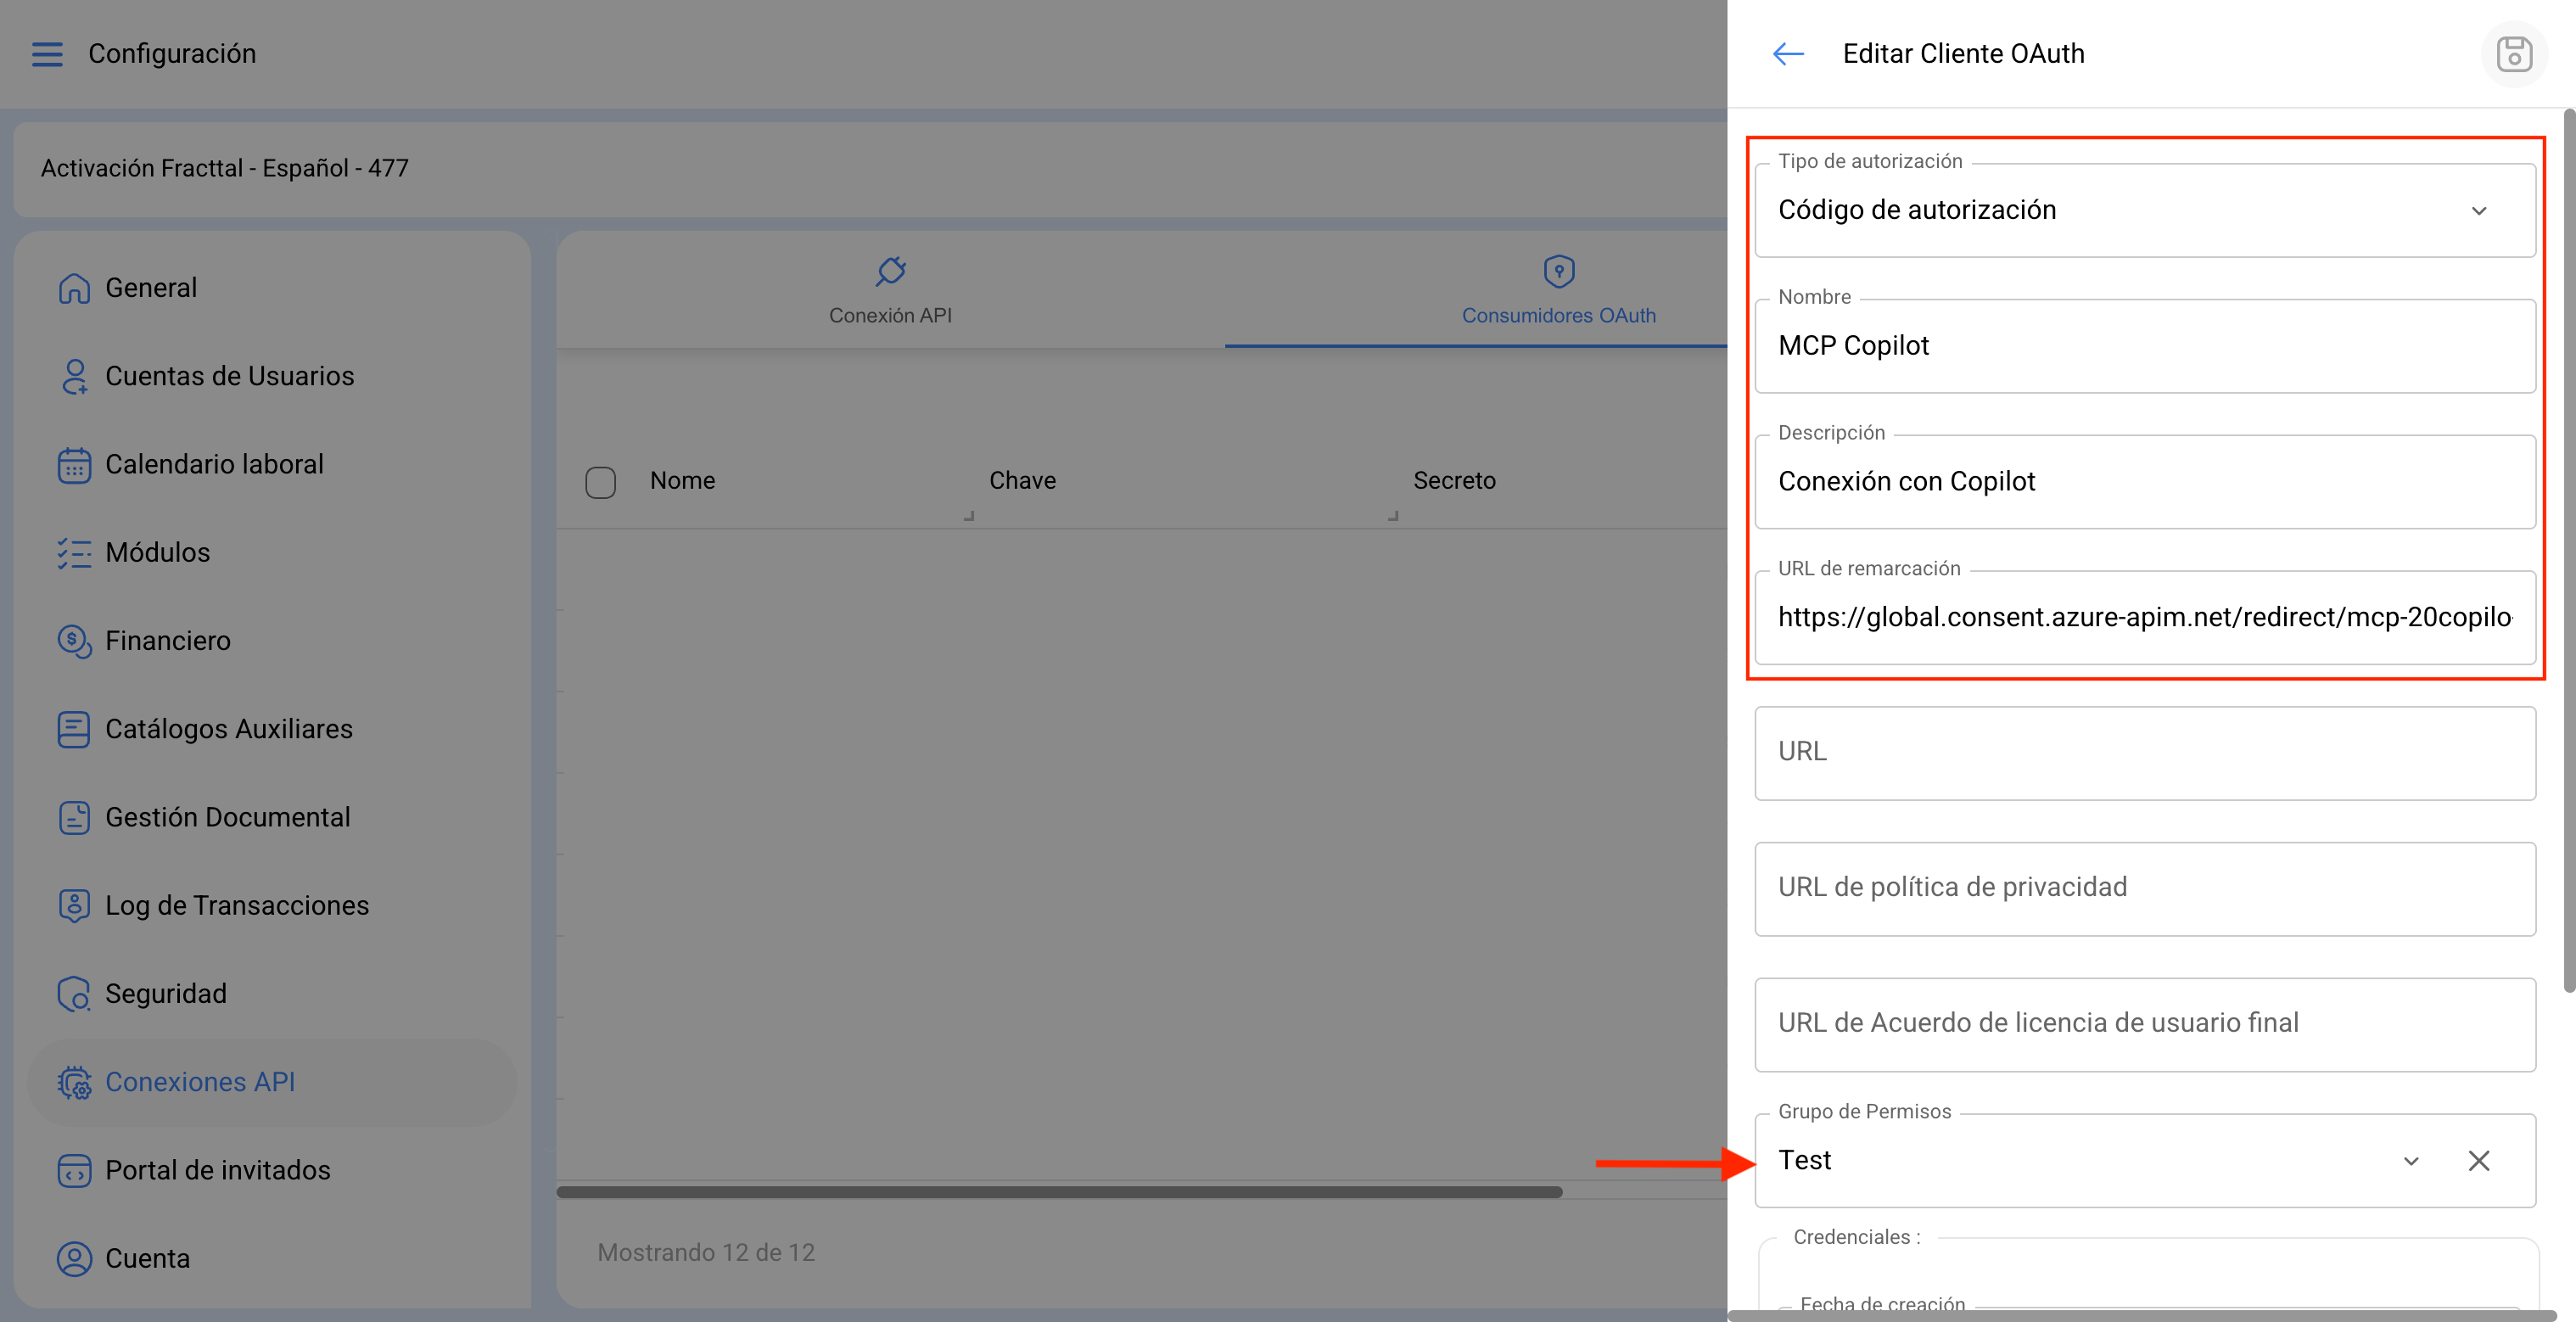Click the table horizontal scrollbar
This screenshot has height=1322, width=2576.
coord(1059,1192)
